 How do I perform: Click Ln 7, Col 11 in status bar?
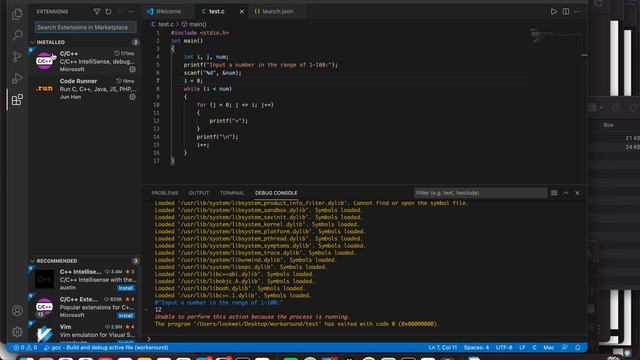(x=442, y=347)
